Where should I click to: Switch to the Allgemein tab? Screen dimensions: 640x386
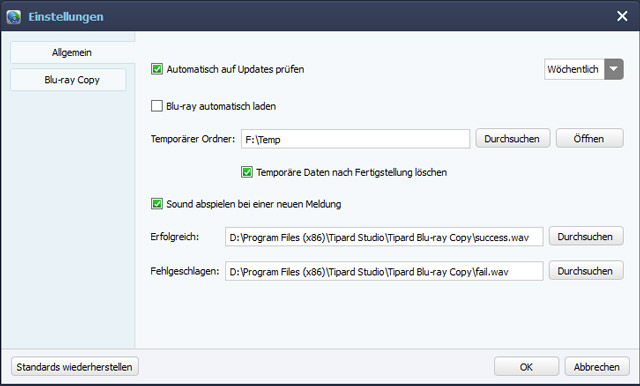click(x=72, y=53)
